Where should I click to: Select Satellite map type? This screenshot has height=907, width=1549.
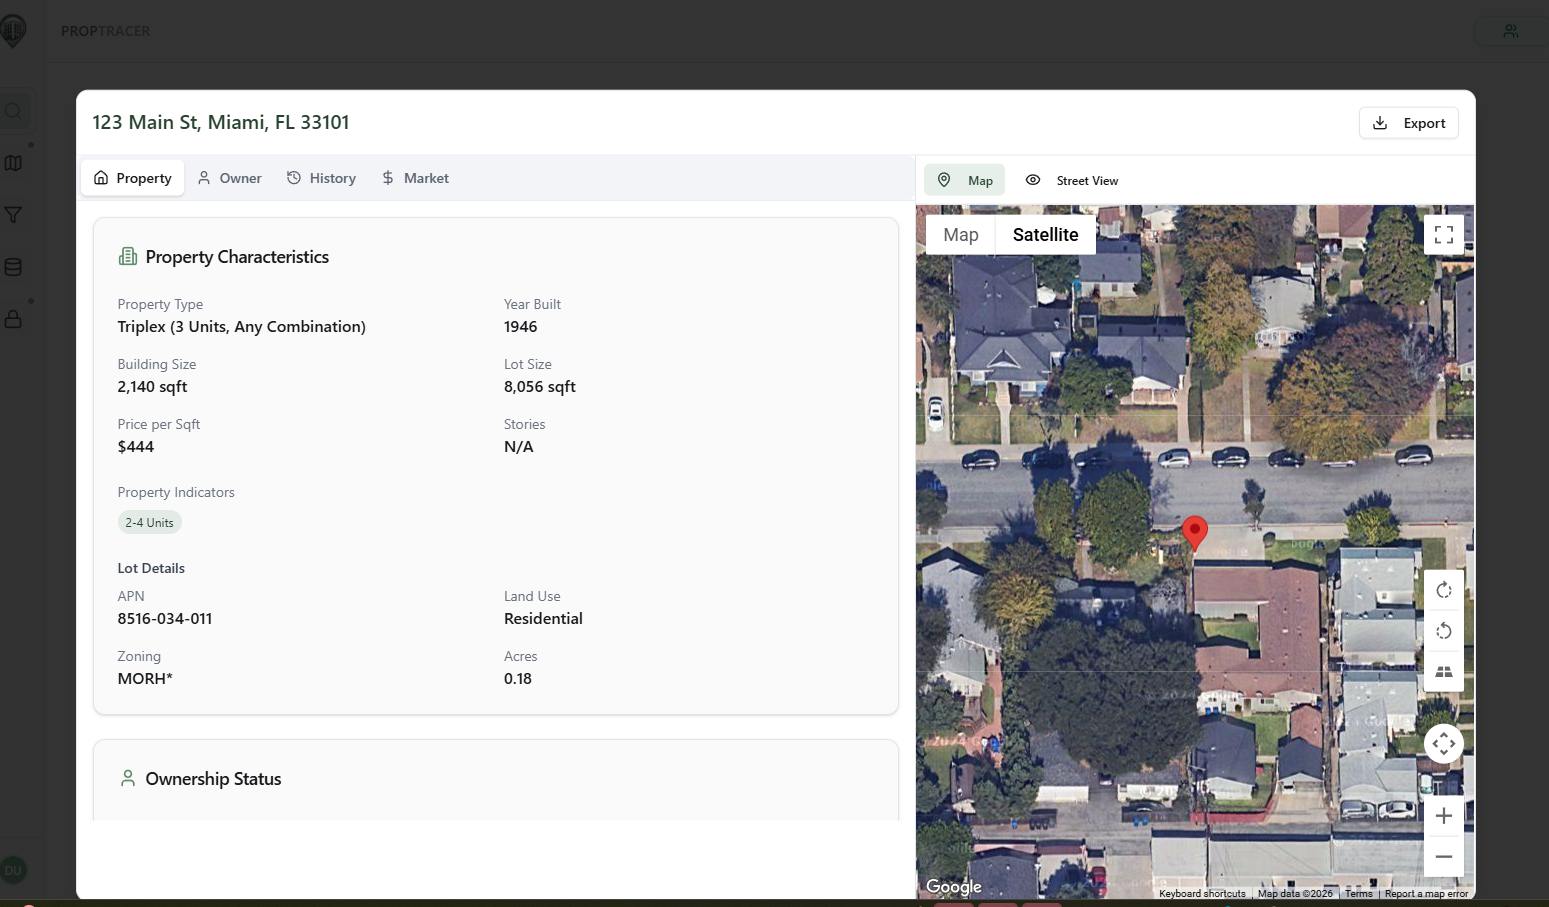point(1046,235)
